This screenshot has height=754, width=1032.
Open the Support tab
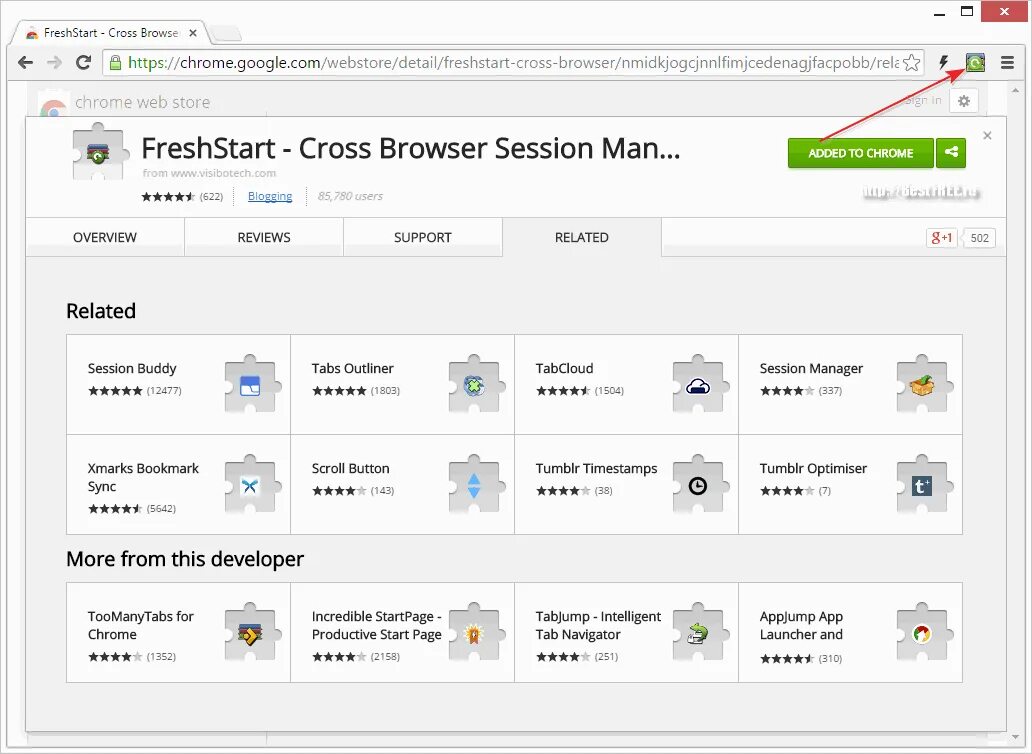[423, 237]
